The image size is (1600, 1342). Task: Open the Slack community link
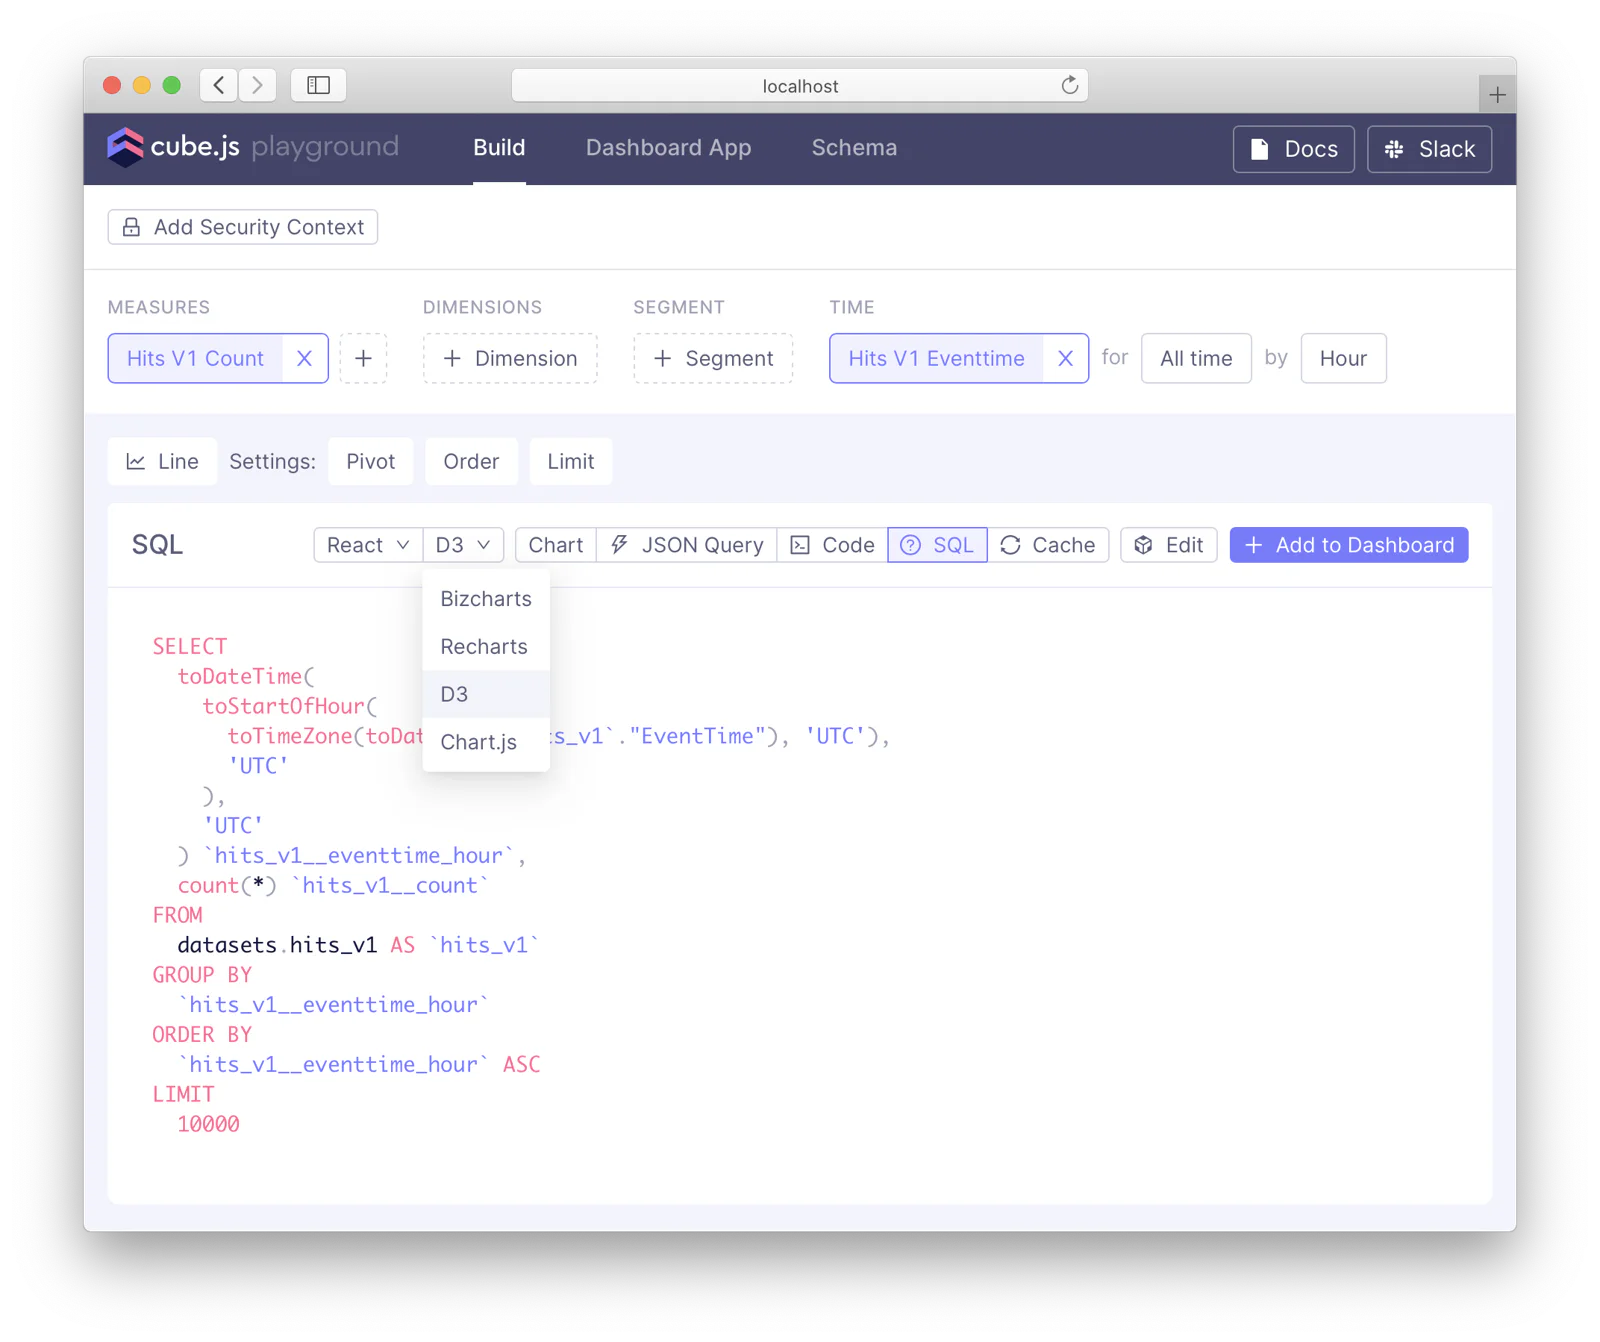click(x=1429, y=149)
